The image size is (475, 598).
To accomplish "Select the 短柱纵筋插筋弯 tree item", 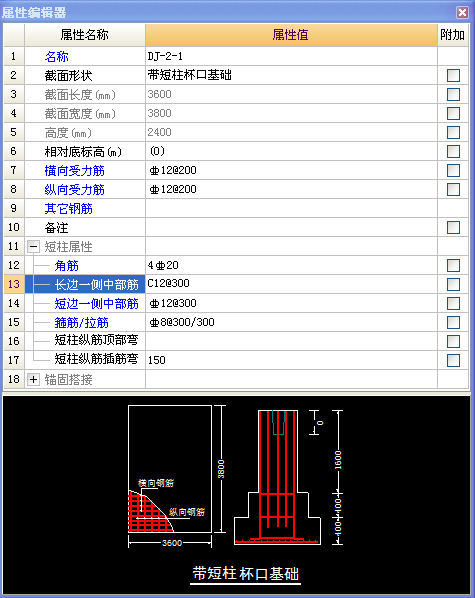I will pos(96,359).
